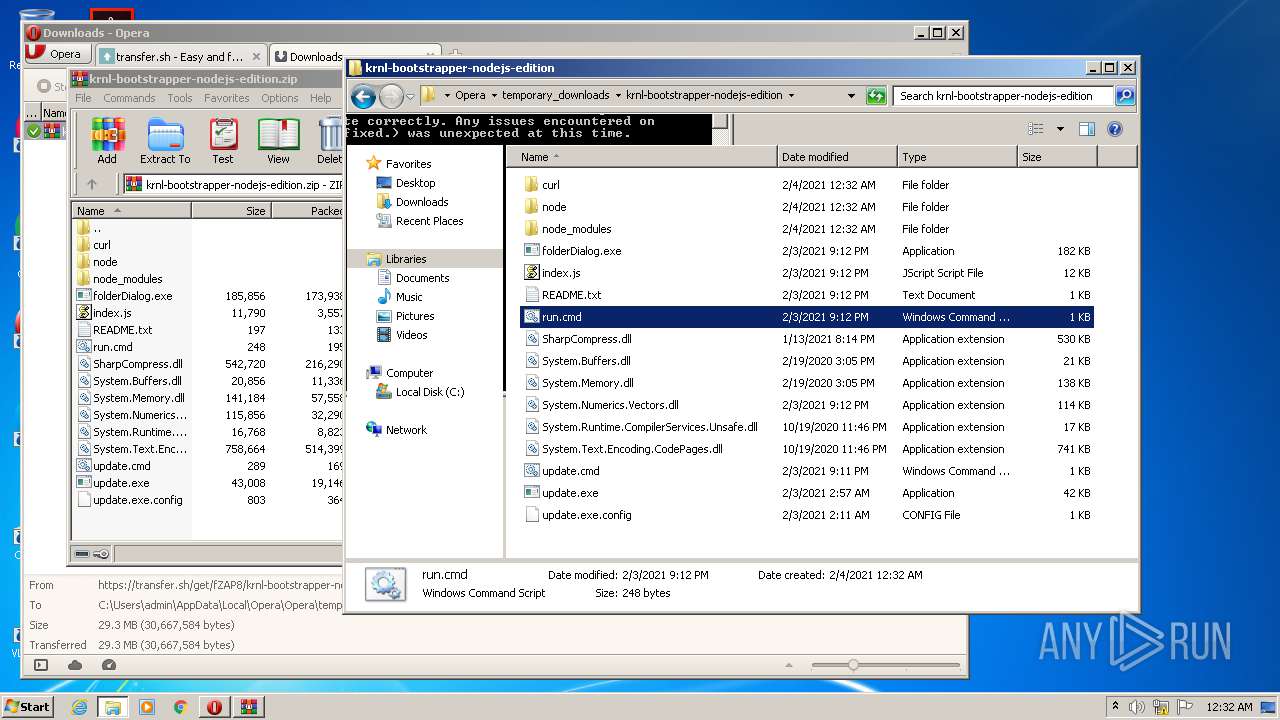Click the Explorer Forward navigation button
This screenshot has width=1280, height=720.
click(391, 96)
